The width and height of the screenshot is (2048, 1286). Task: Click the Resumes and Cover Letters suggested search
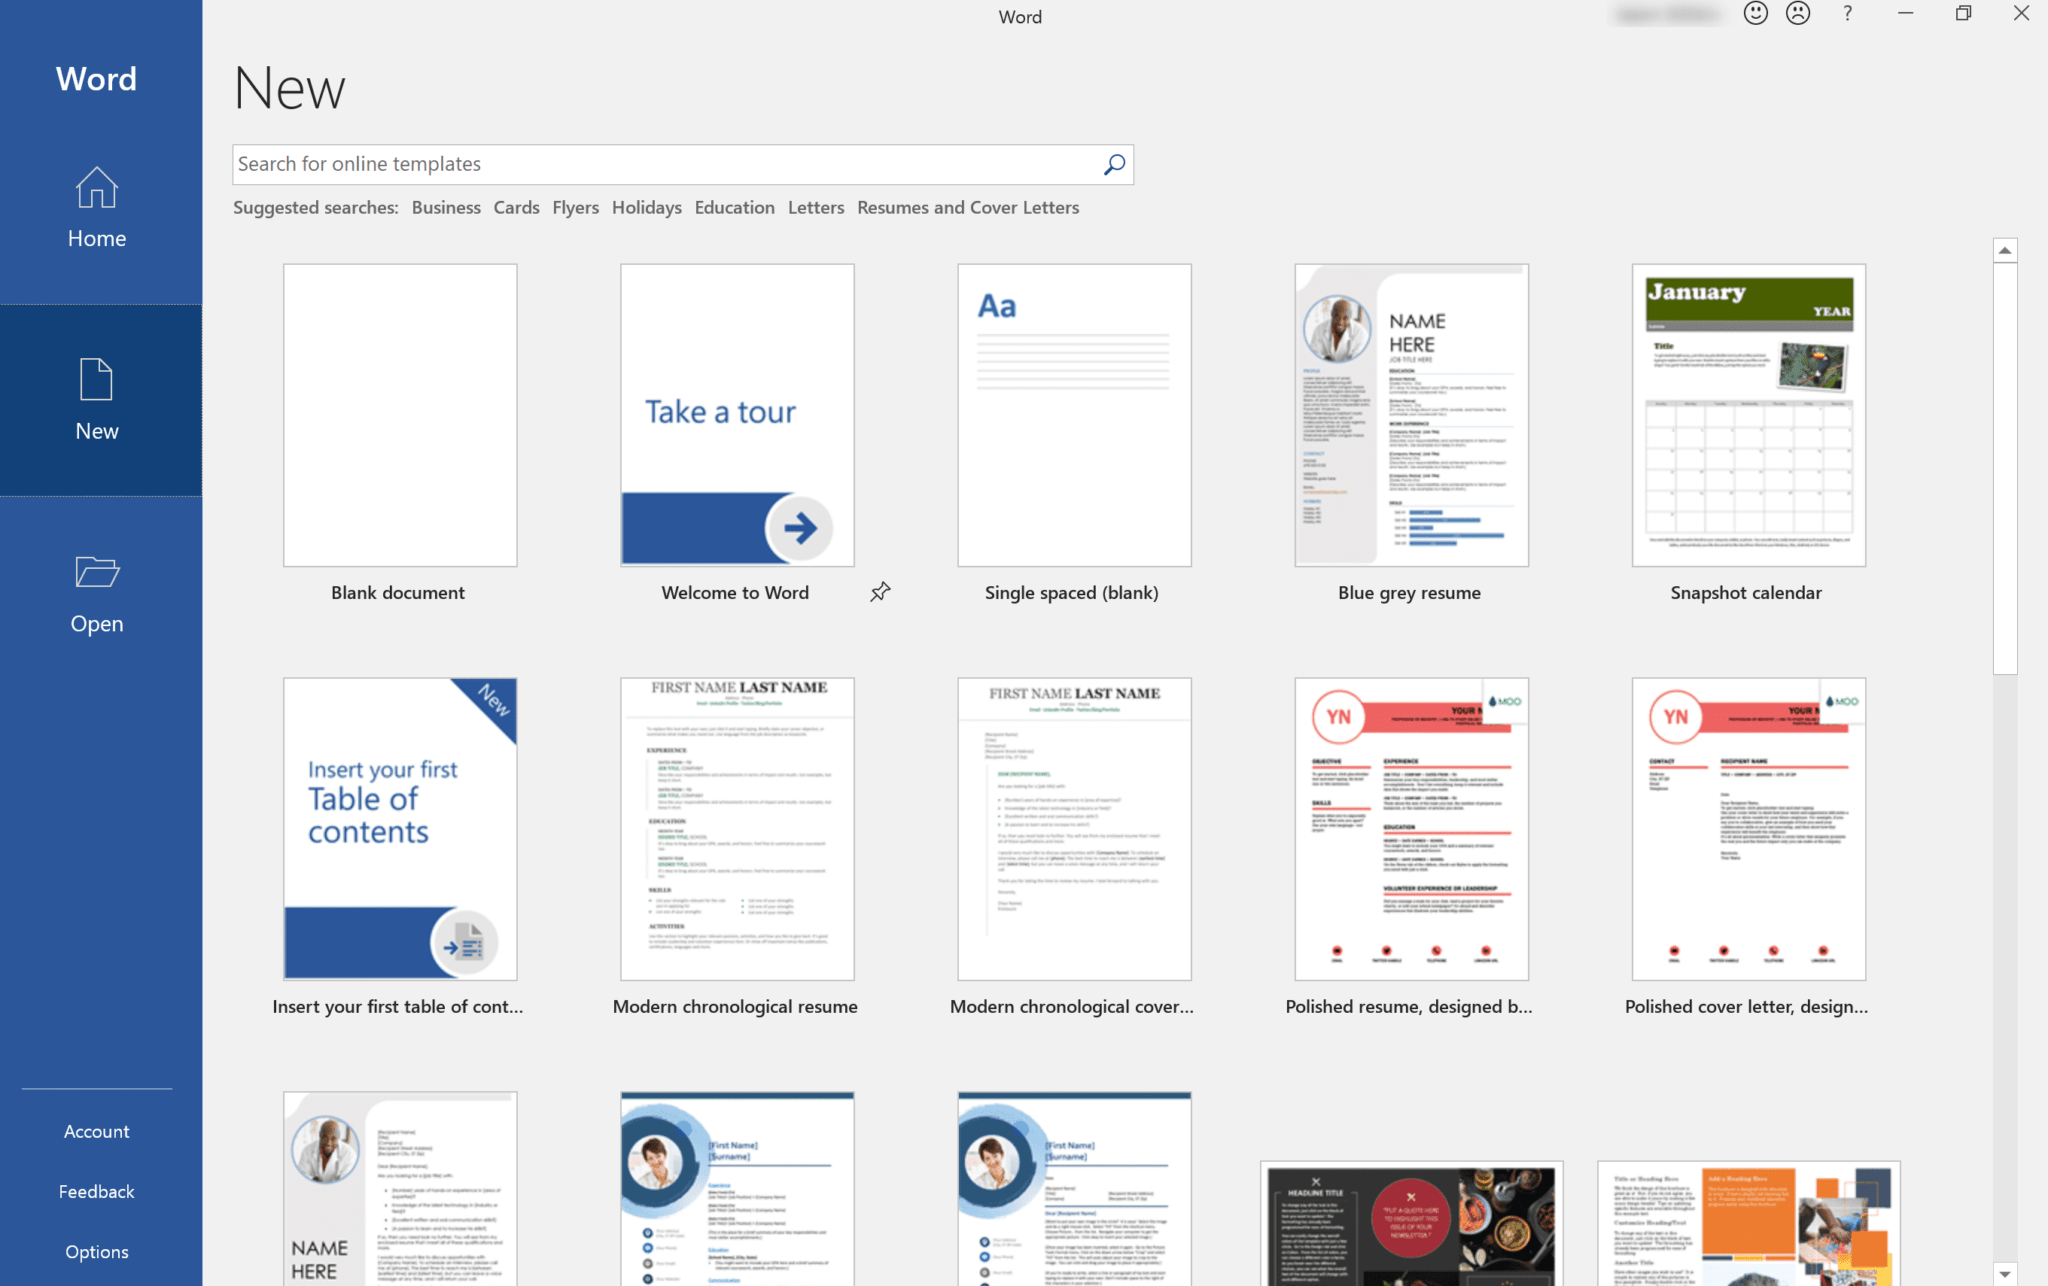(968, 206)
